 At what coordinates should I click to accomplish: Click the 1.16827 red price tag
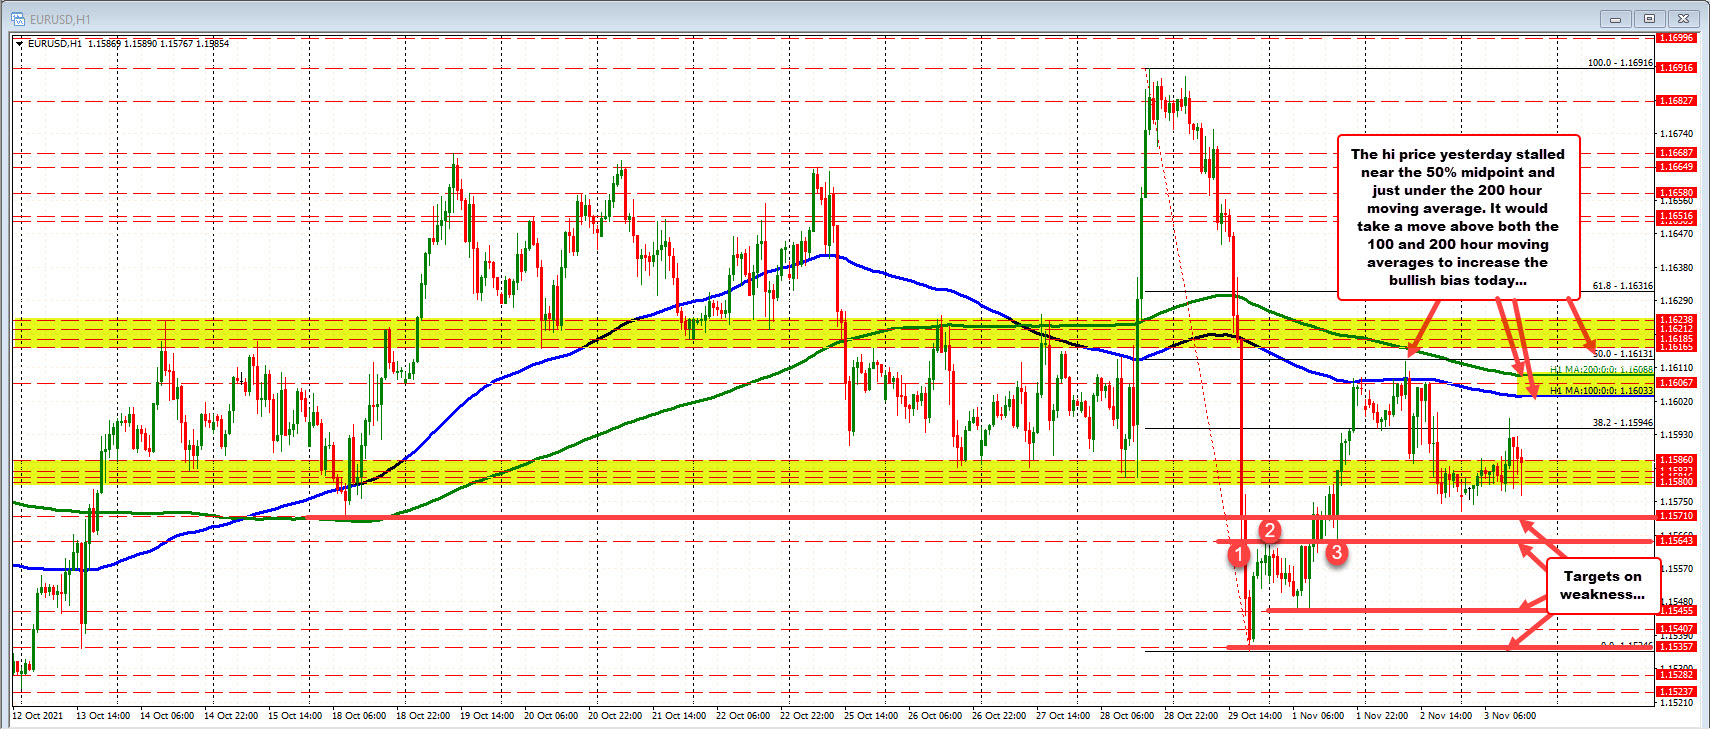[1677, 101]
